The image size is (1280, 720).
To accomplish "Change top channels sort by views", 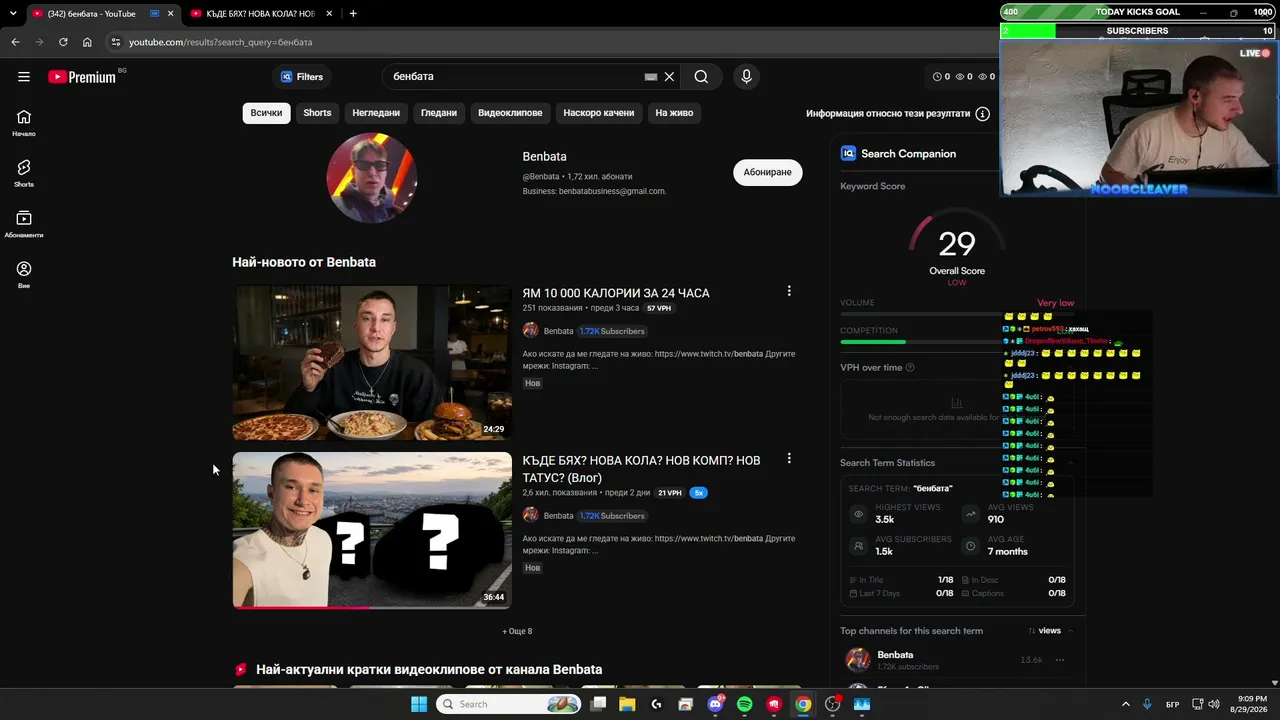I will point(1044,631).
